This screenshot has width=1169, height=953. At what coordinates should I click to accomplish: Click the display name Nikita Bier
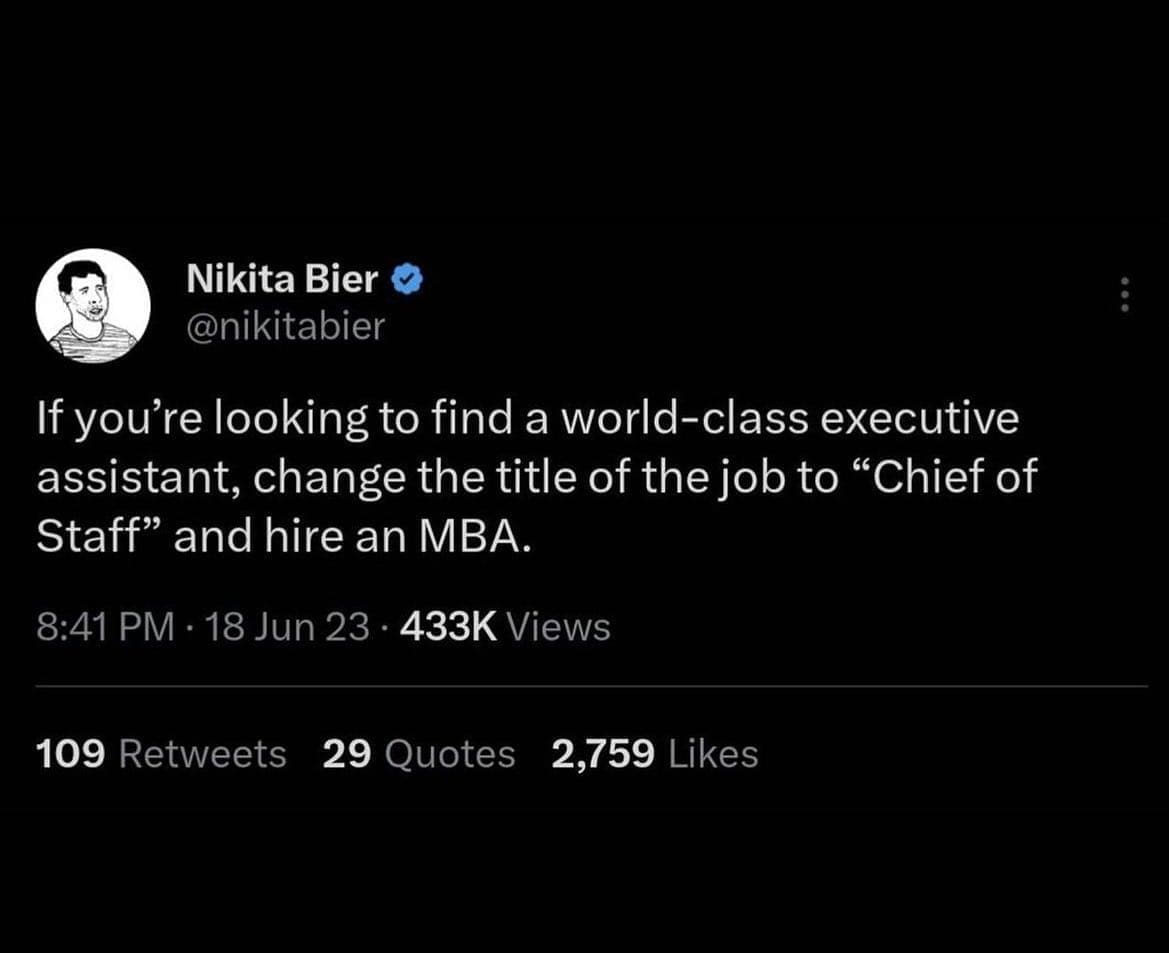(282, 281)
